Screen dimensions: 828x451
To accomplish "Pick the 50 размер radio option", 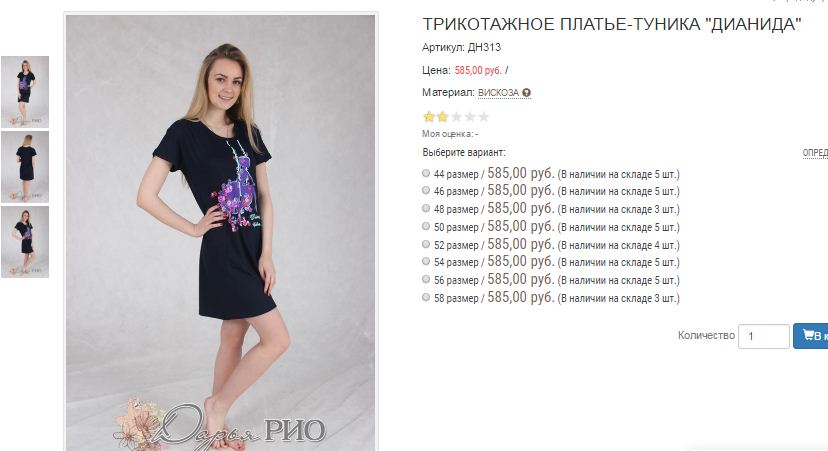I will point(426,226).
